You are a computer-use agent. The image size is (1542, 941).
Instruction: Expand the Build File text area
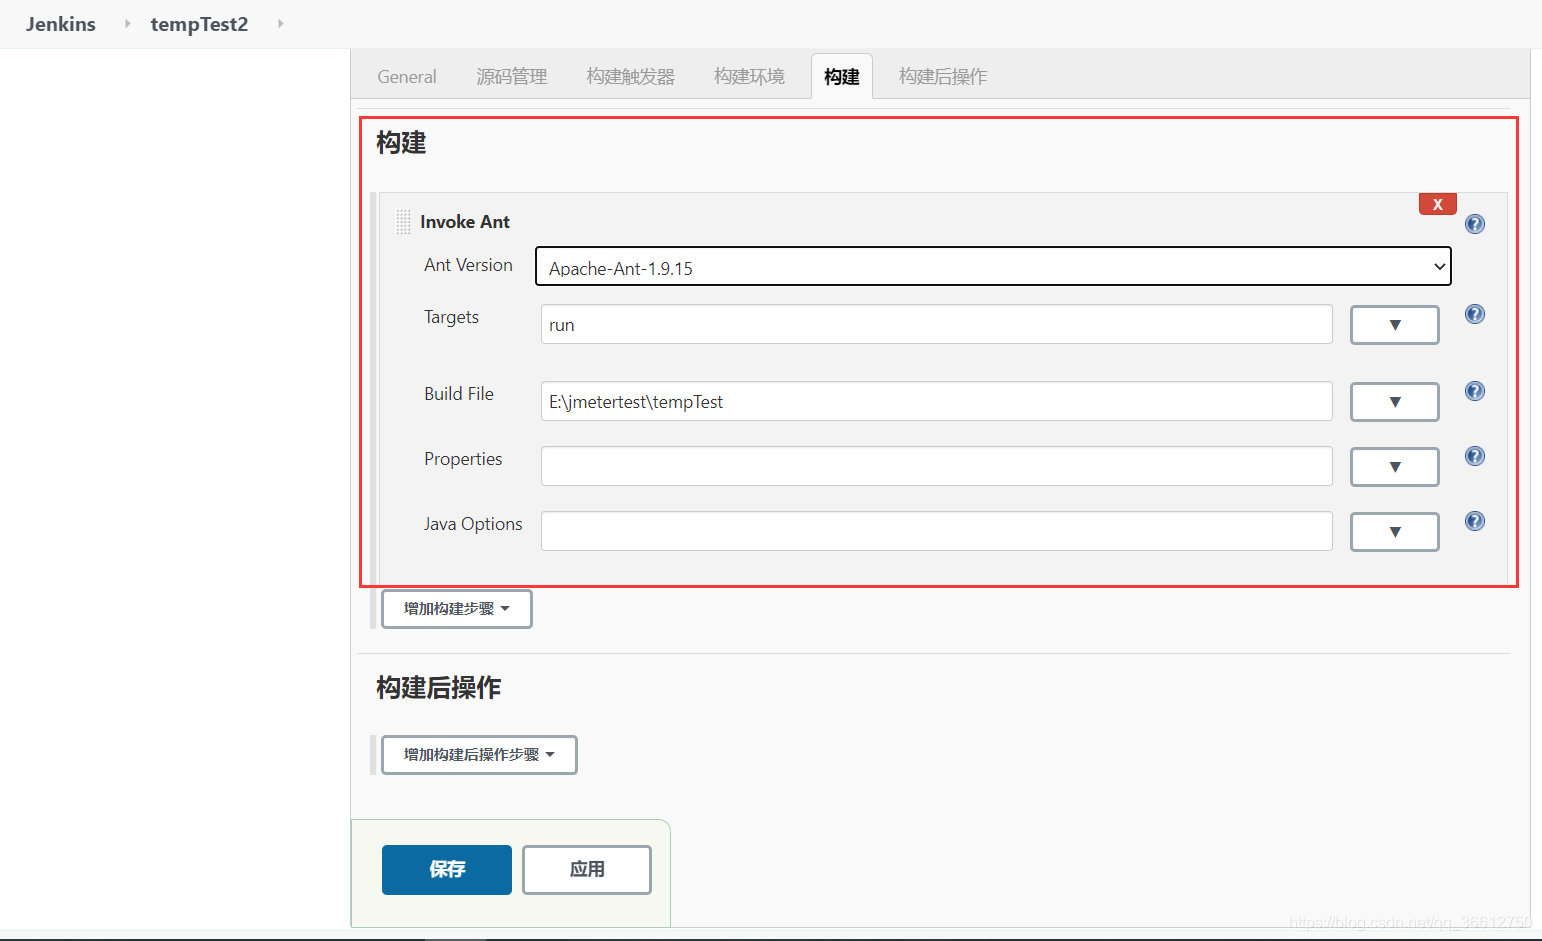(1395, 402)
